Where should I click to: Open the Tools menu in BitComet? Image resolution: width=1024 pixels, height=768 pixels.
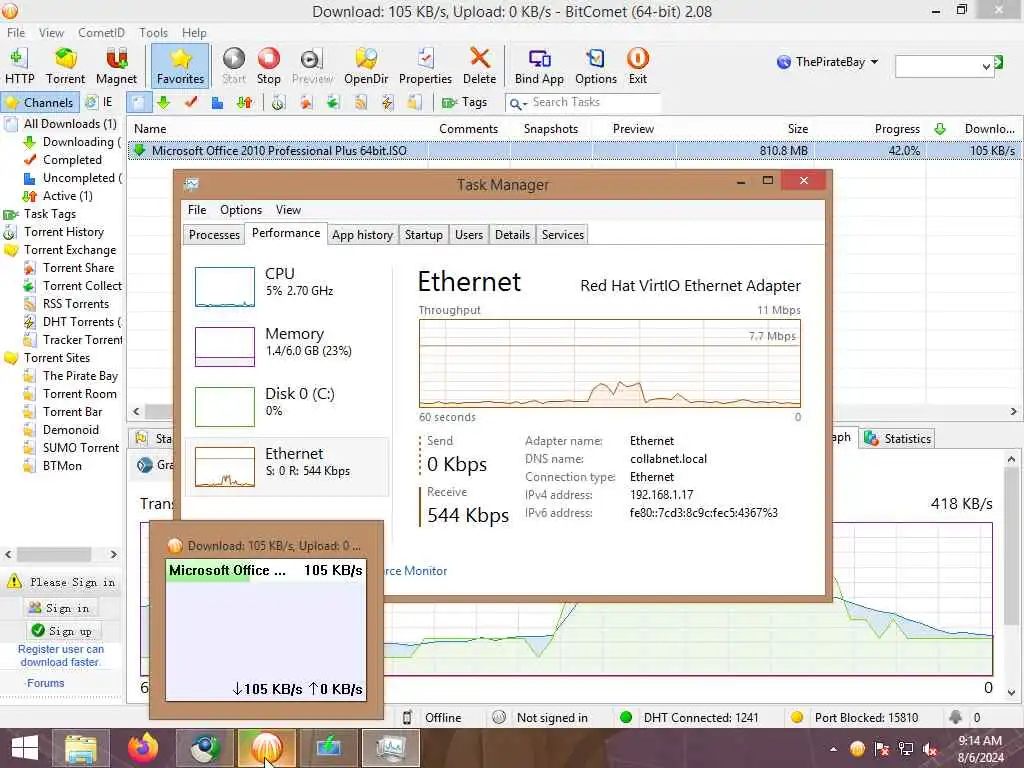(x=153, y=33)
